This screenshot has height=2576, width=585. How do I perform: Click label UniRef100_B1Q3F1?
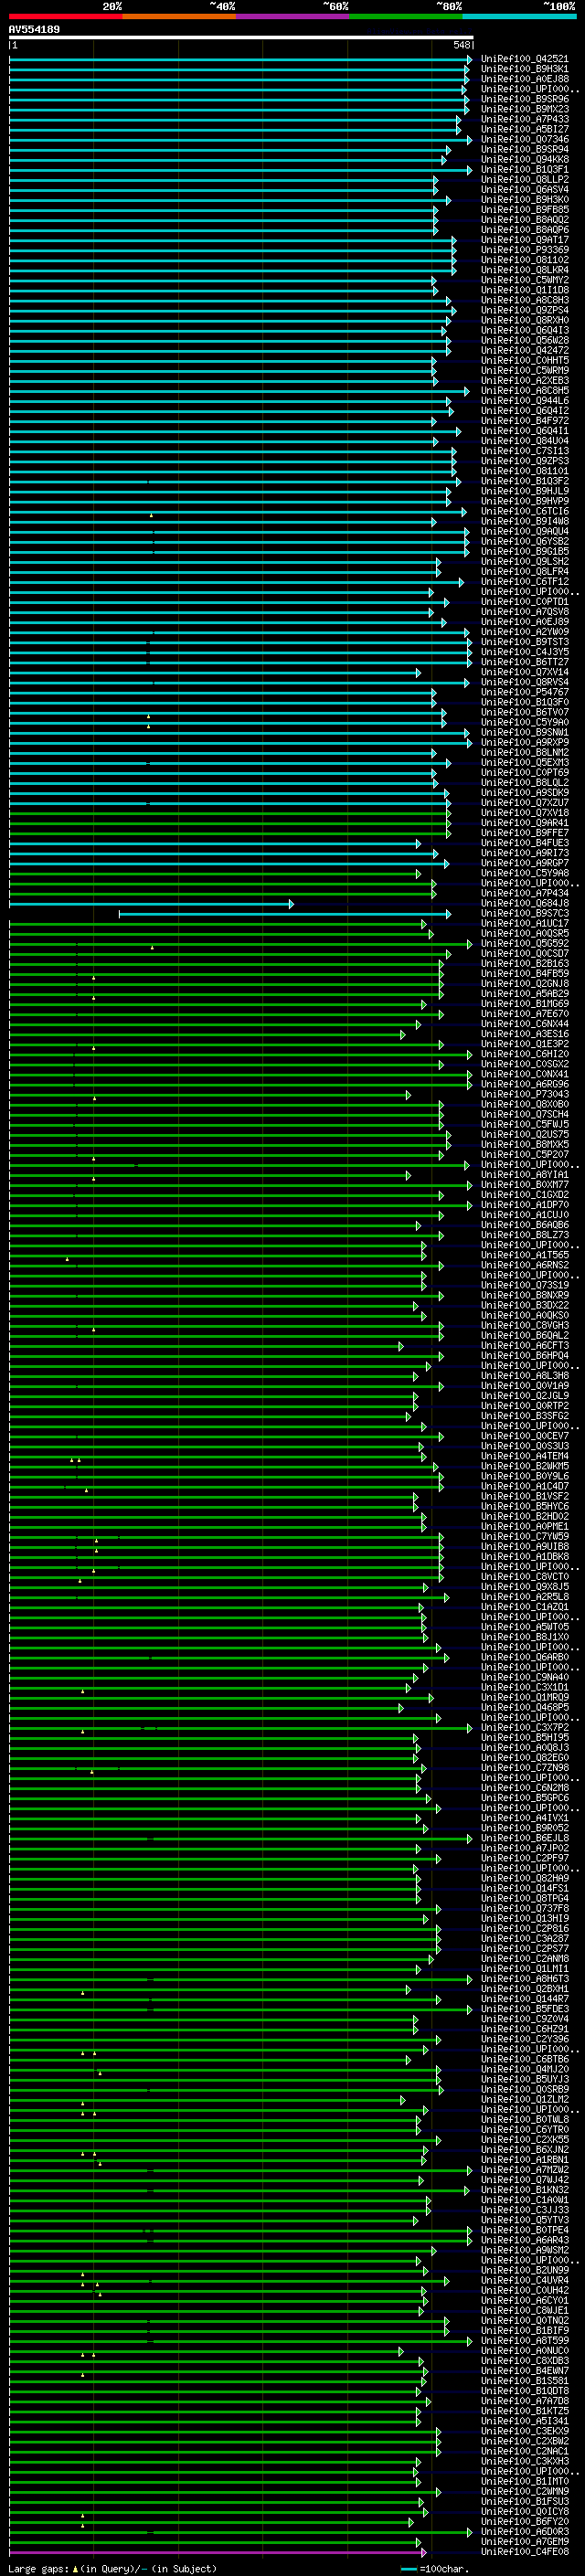coord(524,169)
